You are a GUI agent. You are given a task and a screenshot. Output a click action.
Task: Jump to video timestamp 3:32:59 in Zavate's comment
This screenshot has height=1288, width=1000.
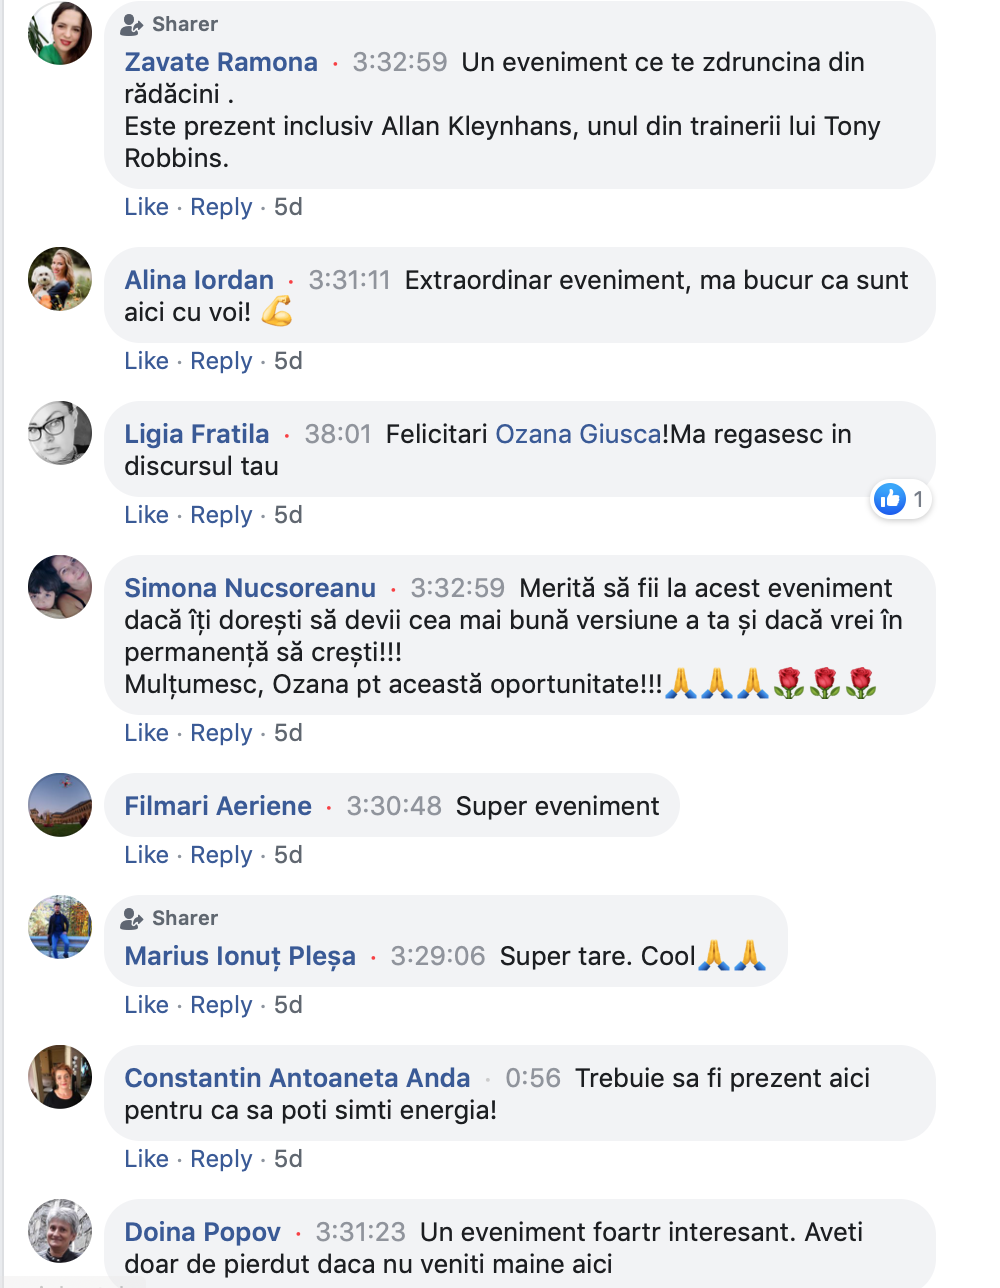tap(400, 62)
